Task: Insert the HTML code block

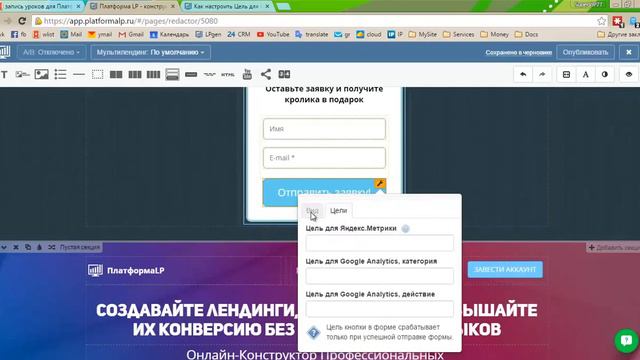Action: tap(228, 75)
